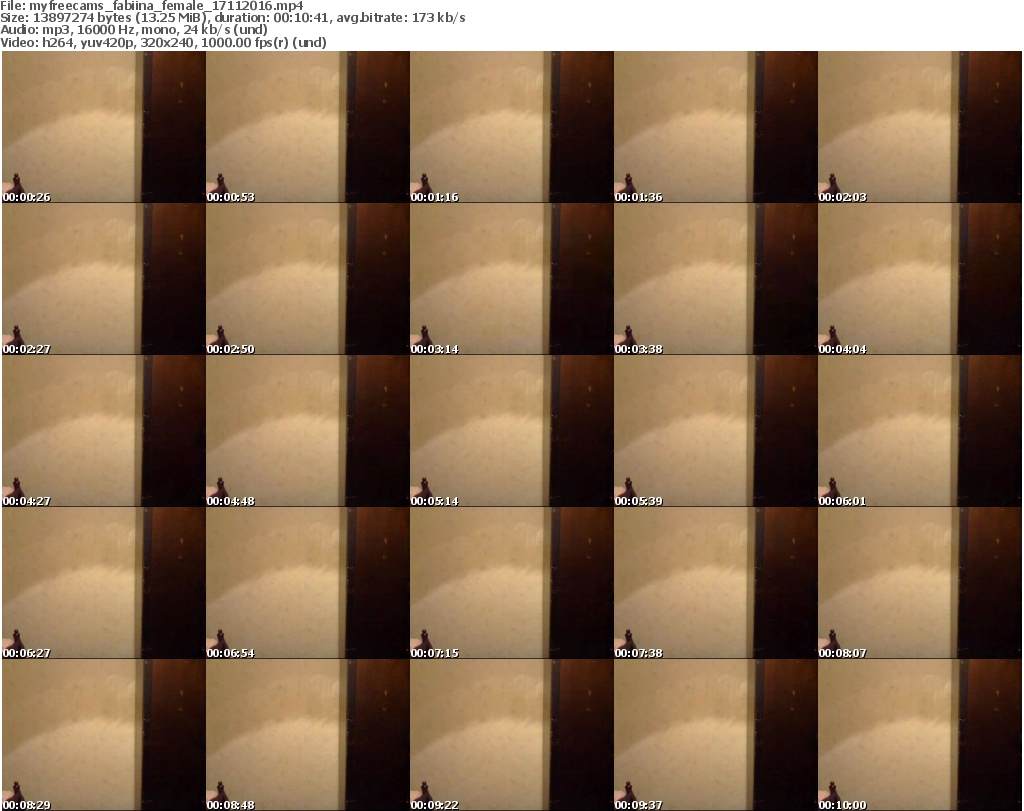
Task: Choose the last thumbnail at 00:10:00
Action: [920, 735]
